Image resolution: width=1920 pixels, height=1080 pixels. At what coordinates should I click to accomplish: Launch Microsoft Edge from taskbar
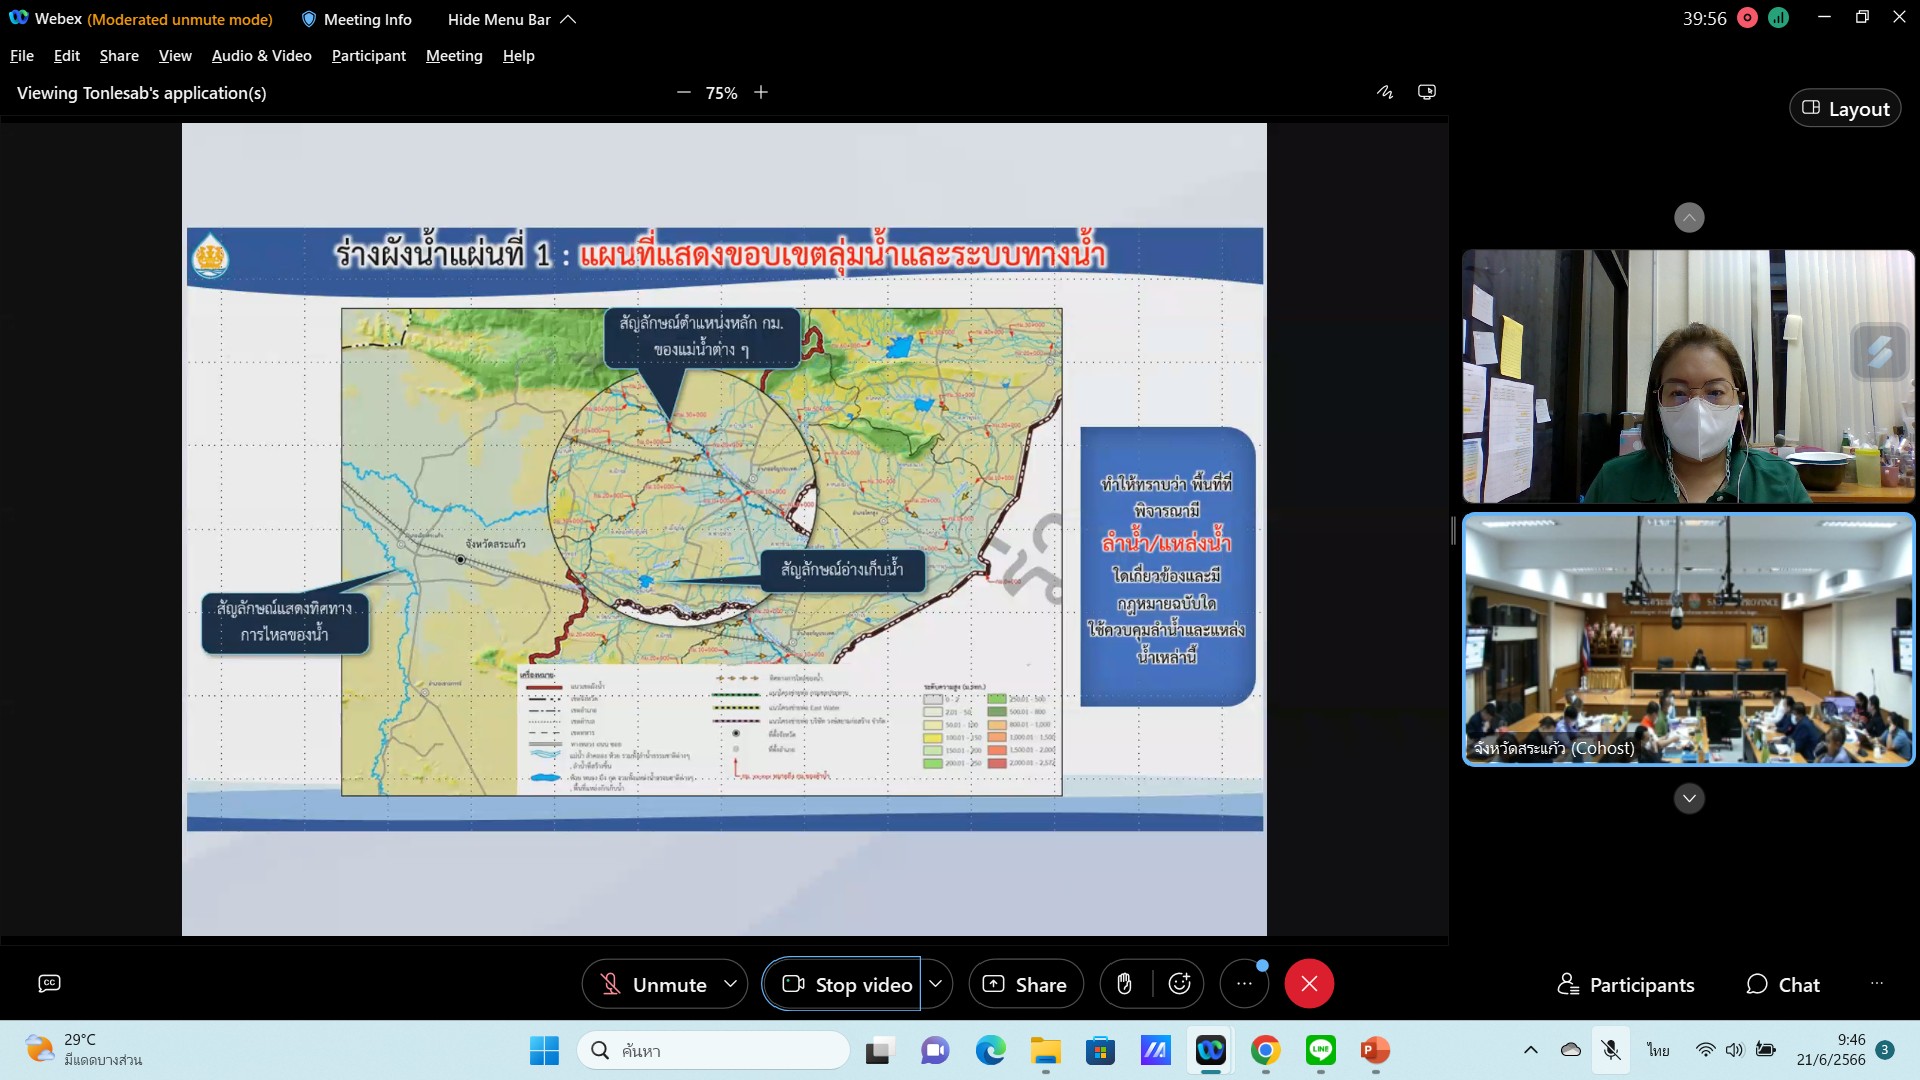click(x=990, y=1051)
